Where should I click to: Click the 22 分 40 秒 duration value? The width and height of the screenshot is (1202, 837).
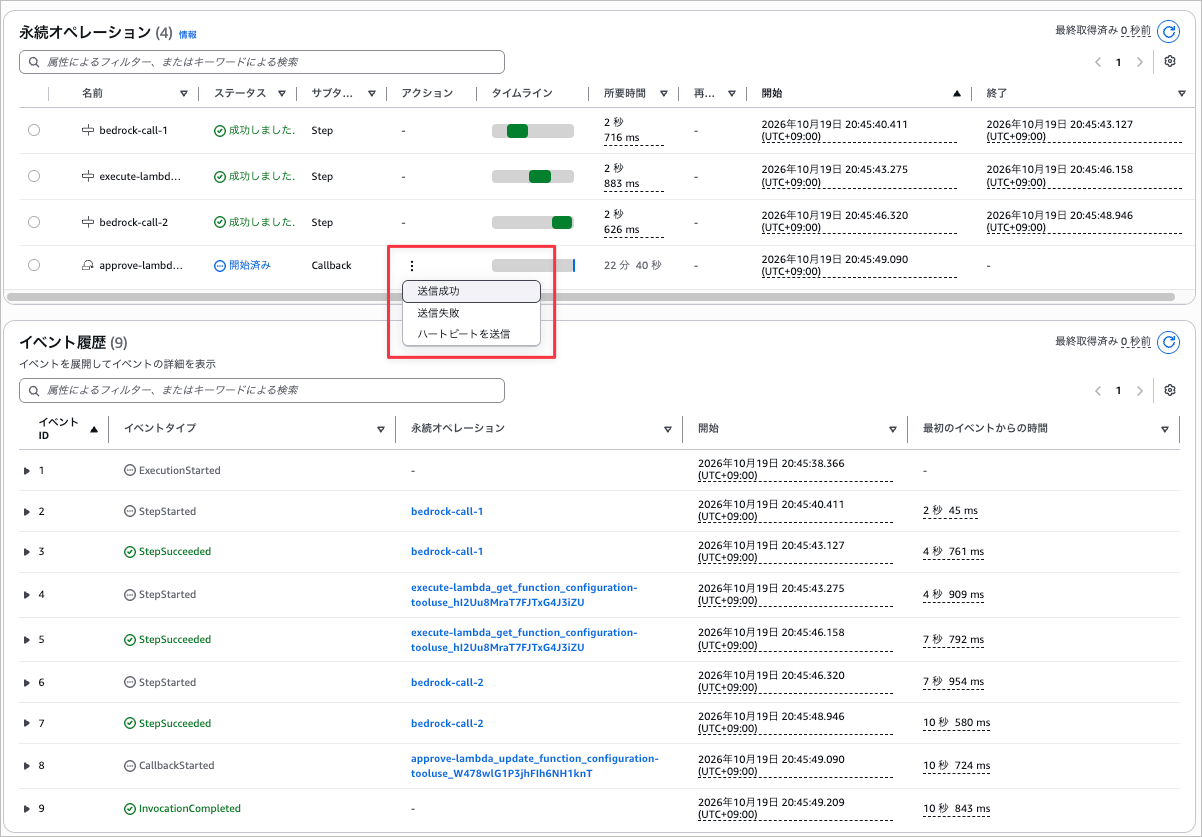tap(632, 266)
